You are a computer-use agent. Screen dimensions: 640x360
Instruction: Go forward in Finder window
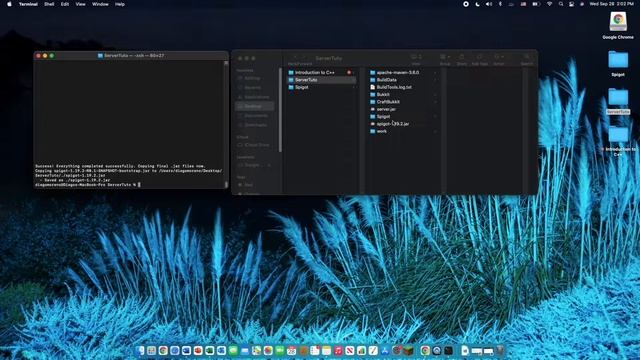pyautogui.click(x=304, y=58)
